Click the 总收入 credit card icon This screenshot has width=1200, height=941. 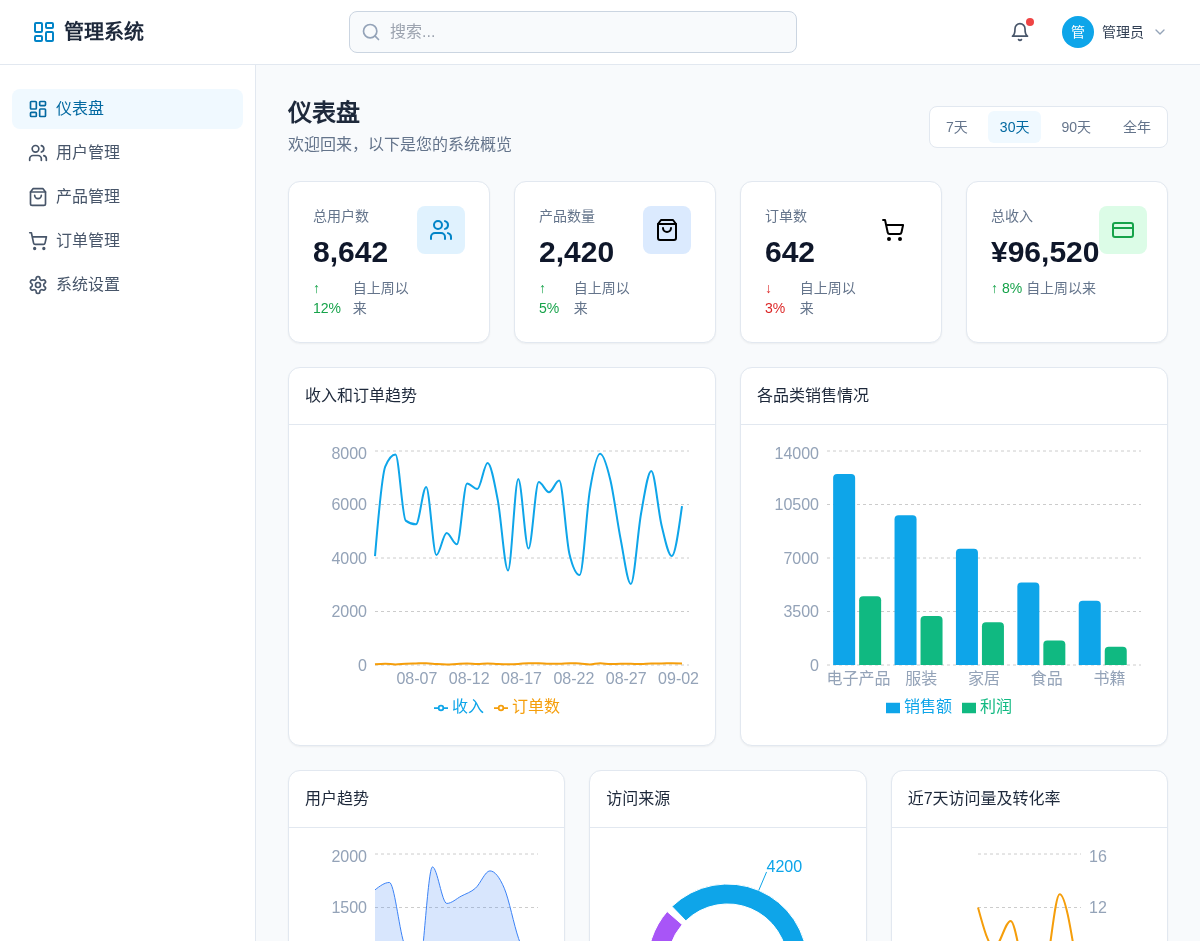[1123, 230]
